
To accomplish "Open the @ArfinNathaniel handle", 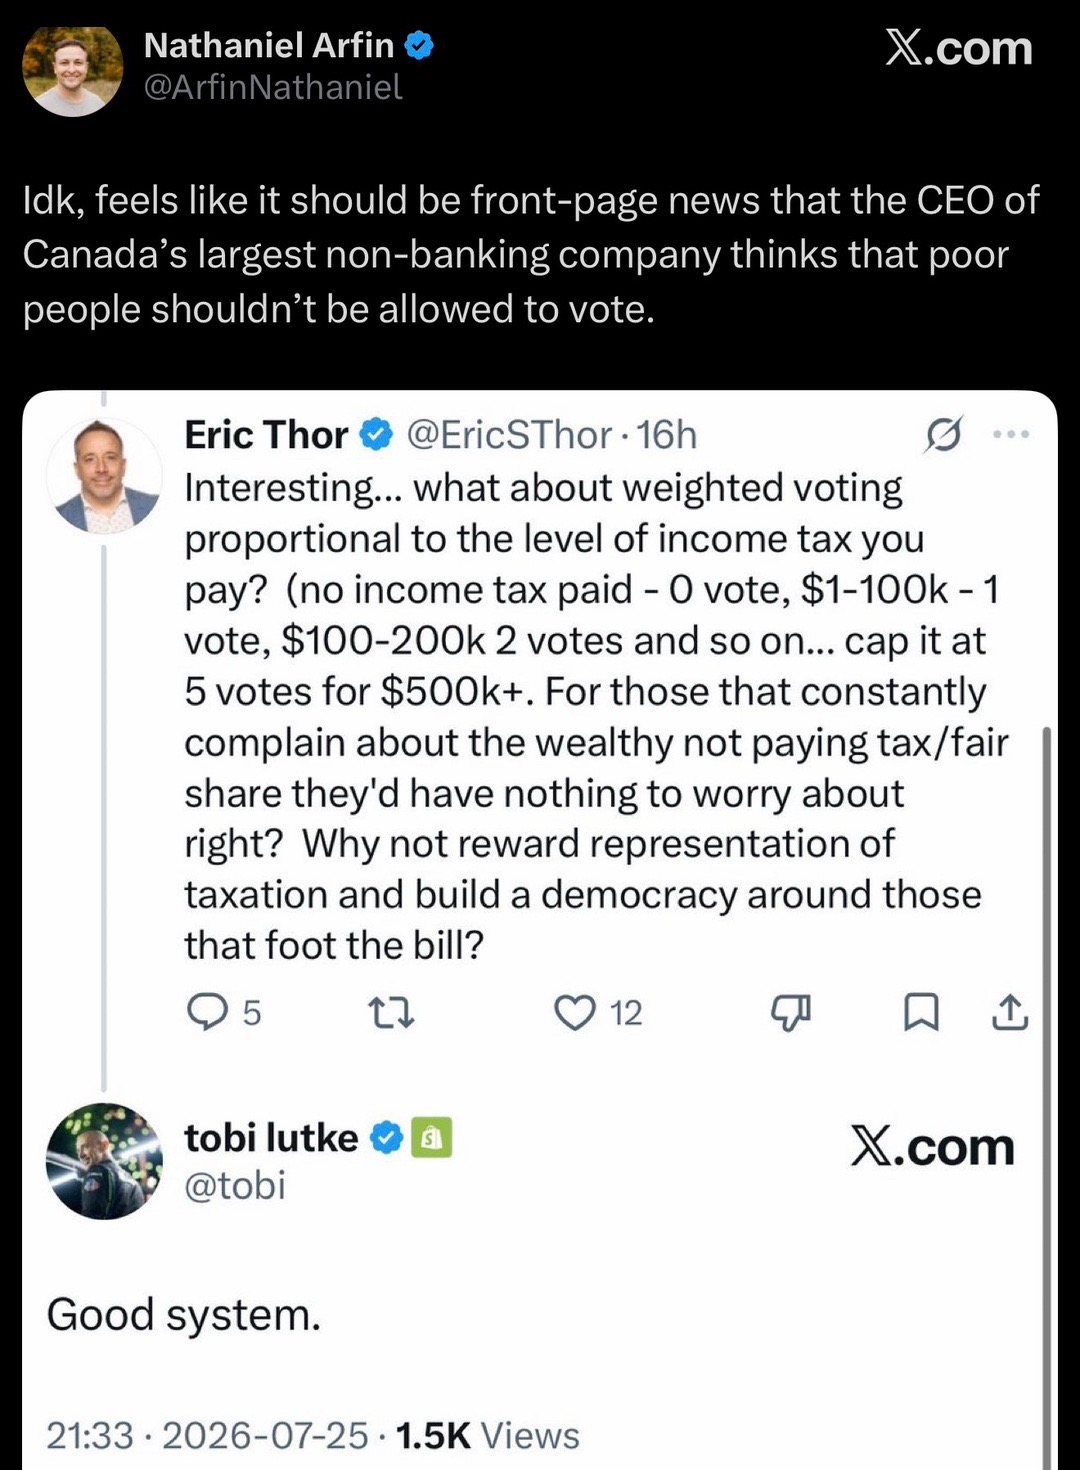I will click(273, 87).
